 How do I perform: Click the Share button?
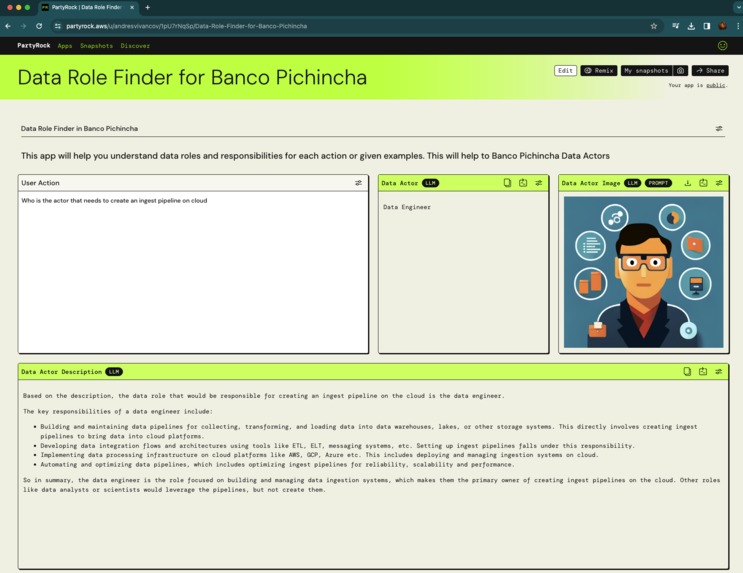[710, 71]
